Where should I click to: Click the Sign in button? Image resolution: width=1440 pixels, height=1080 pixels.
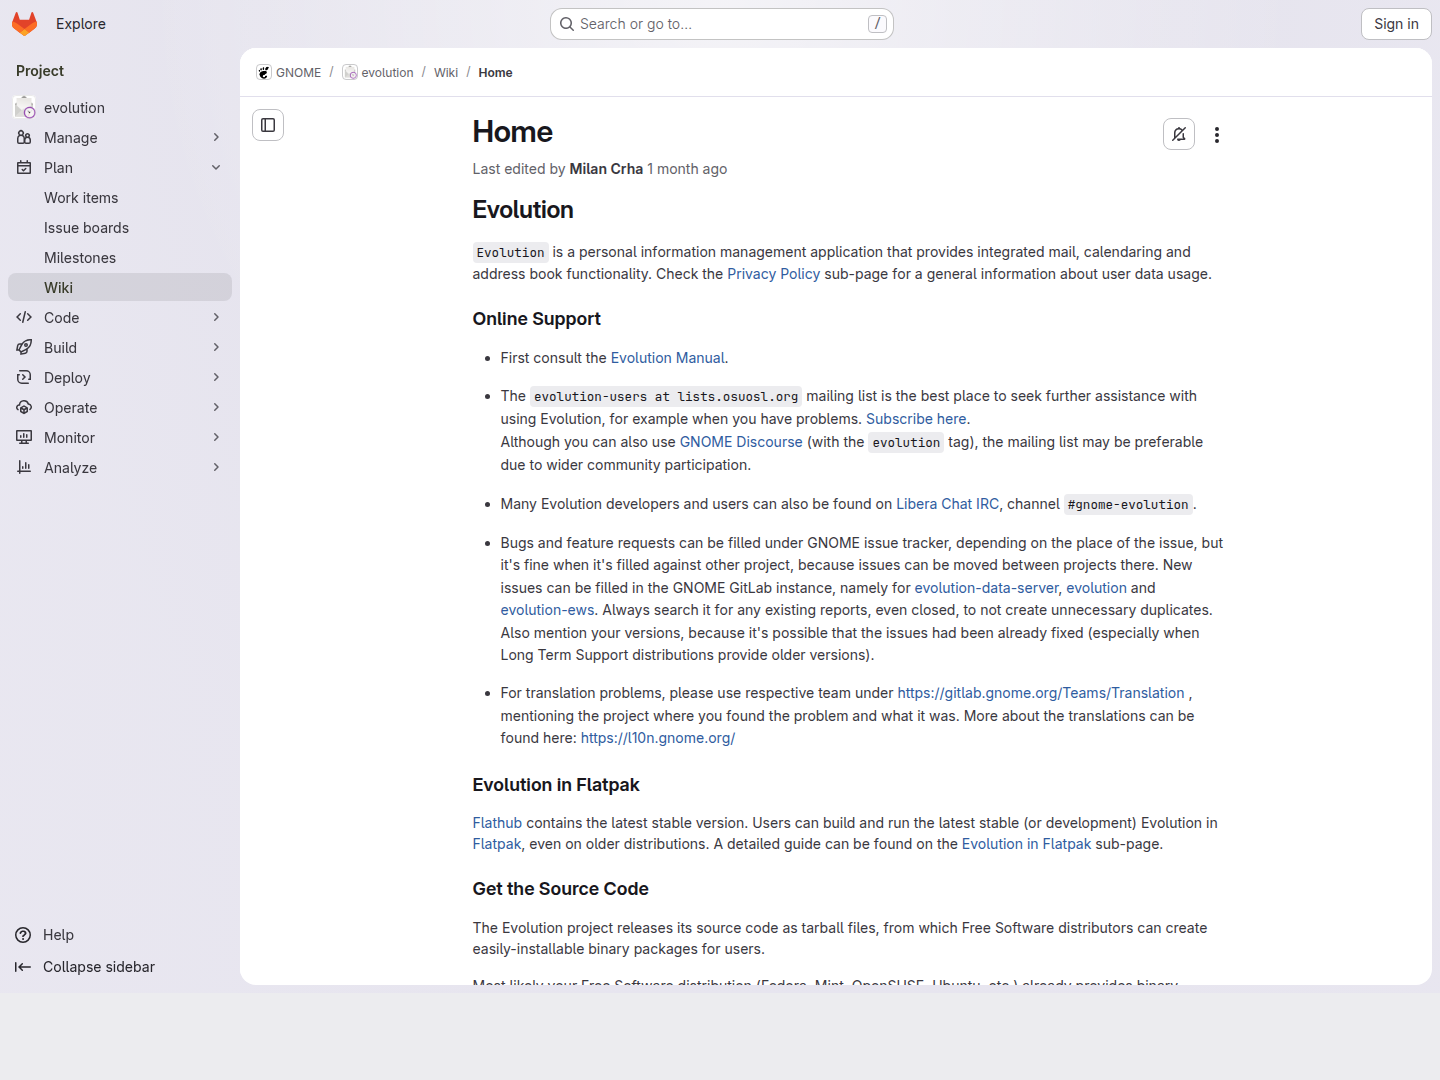tap(1396, 24)
